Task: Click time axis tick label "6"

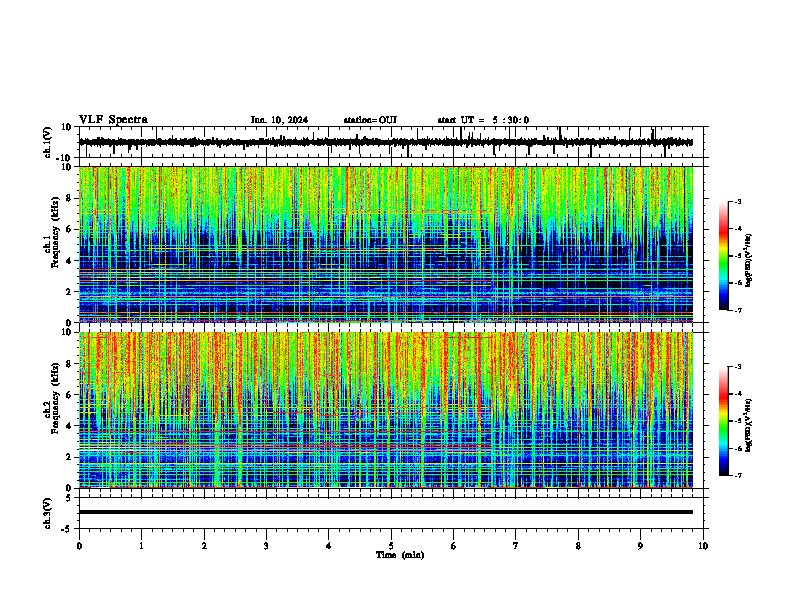Action: [454, 546]
